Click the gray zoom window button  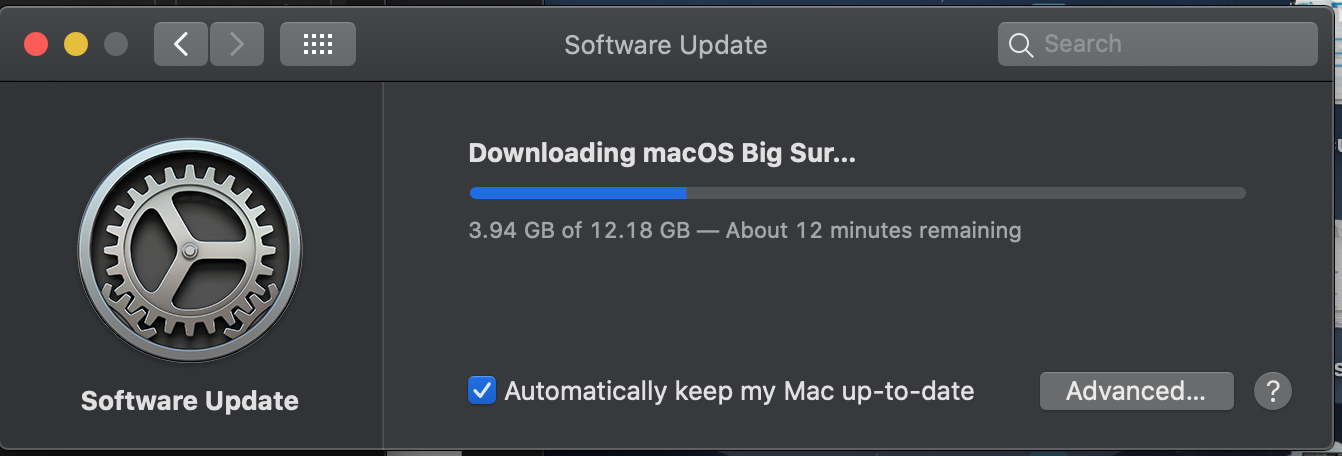116,44
